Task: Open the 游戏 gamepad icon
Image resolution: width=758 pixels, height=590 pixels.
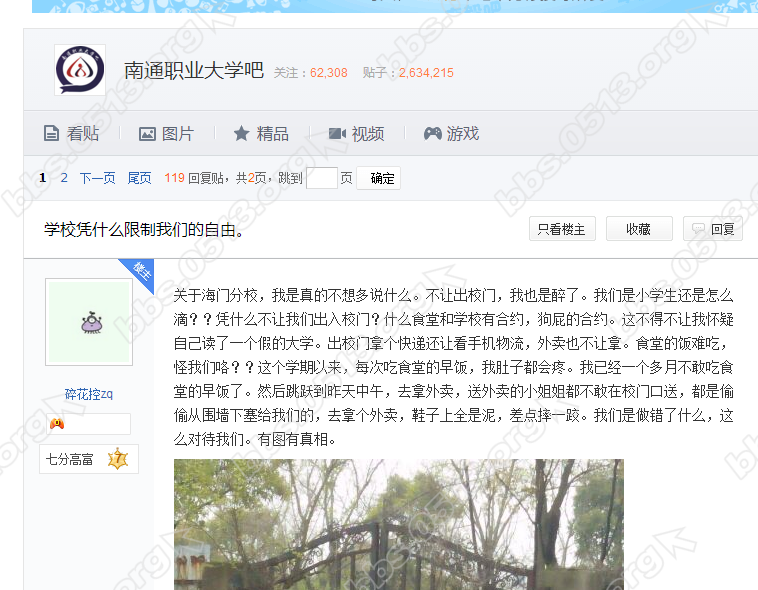Action: coord(433,133)
